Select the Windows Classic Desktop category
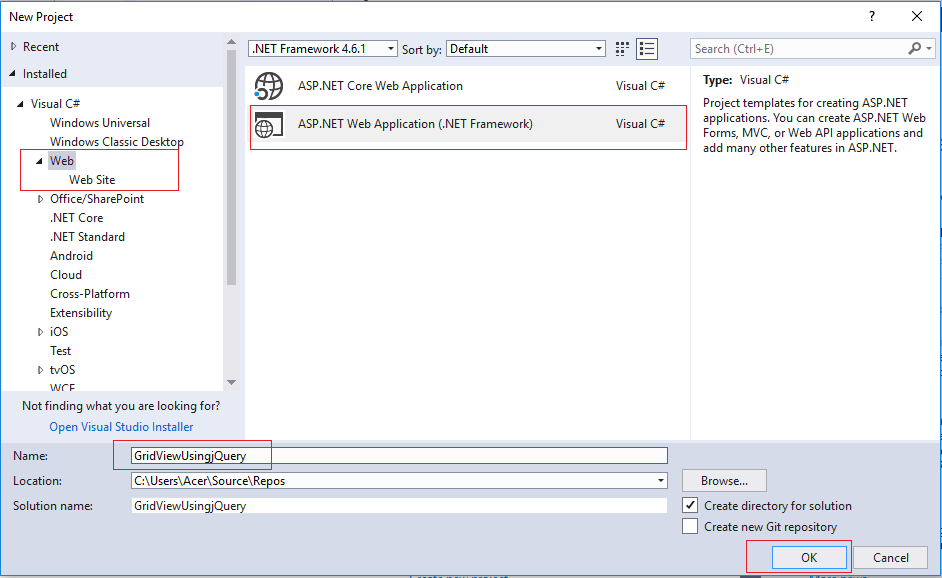The width and height of the screenshot is (942, 578). (x=113, y=141)
